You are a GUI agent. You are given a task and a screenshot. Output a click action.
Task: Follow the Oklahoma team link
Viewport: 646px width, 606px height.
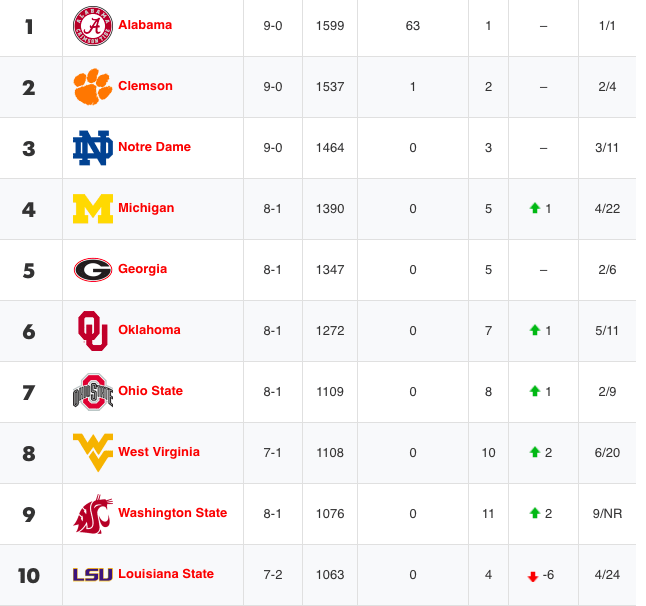click(149, 330)
